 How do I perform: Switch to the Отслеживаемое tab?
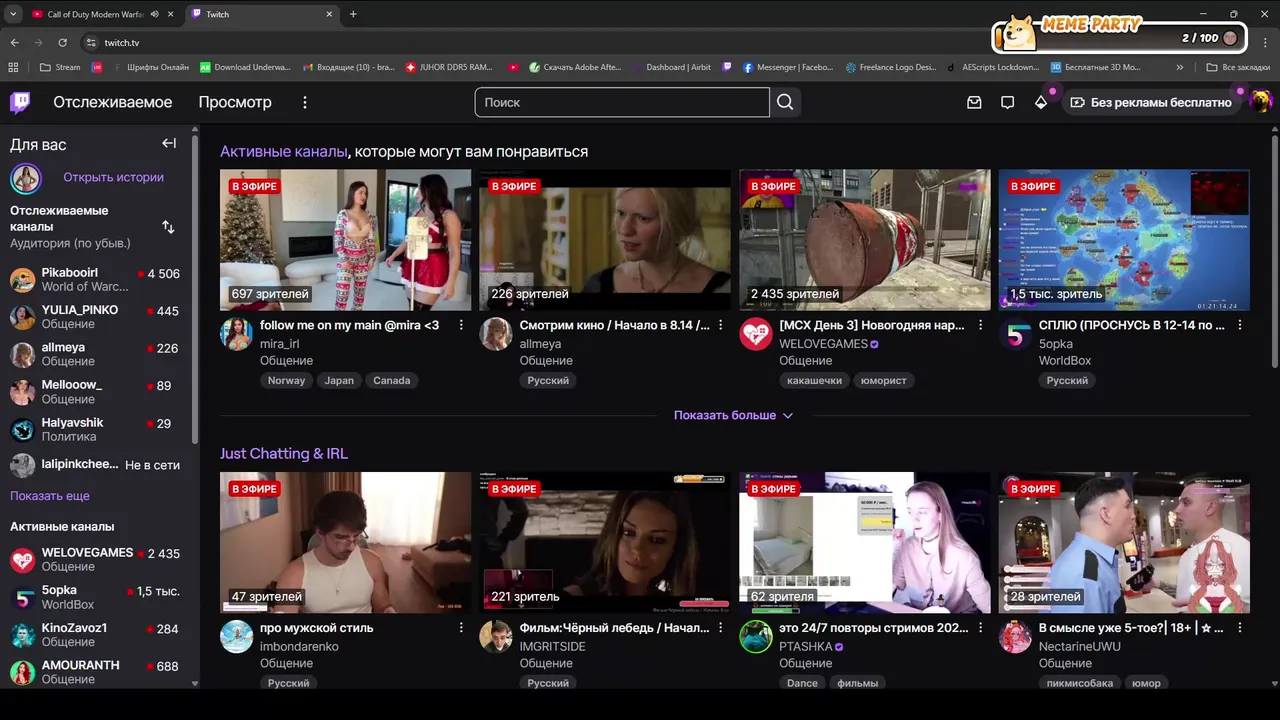[x=113, y=102]
